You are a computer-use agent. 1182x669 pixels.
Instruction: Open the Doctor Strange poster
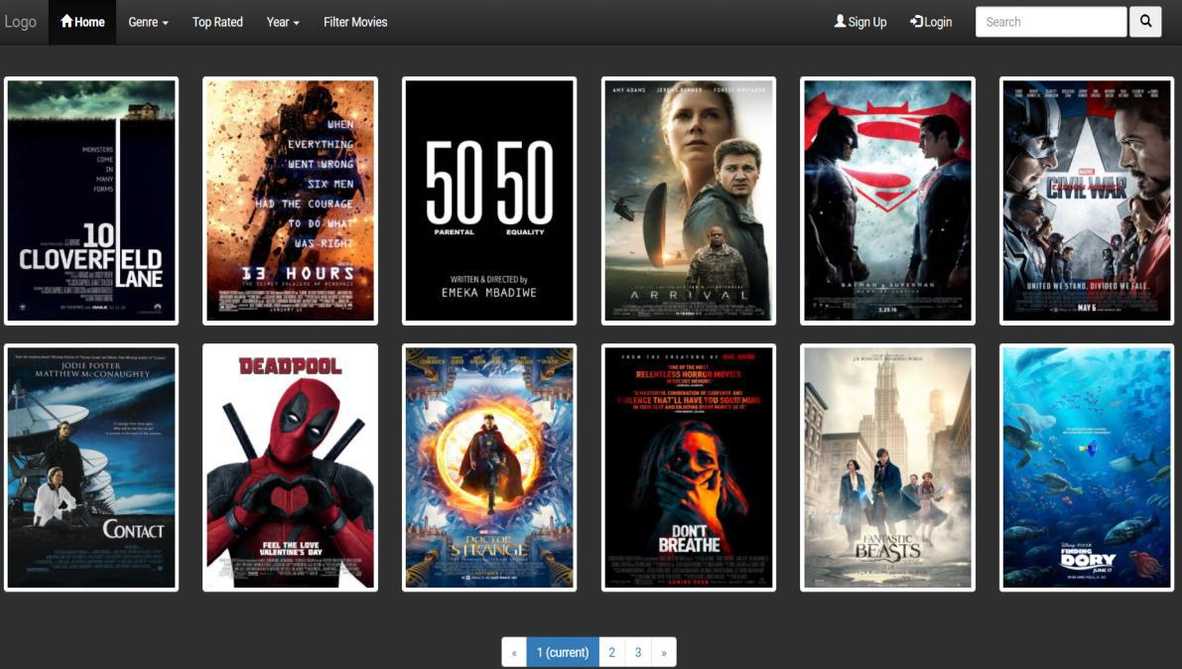click(x=489, y=466)
